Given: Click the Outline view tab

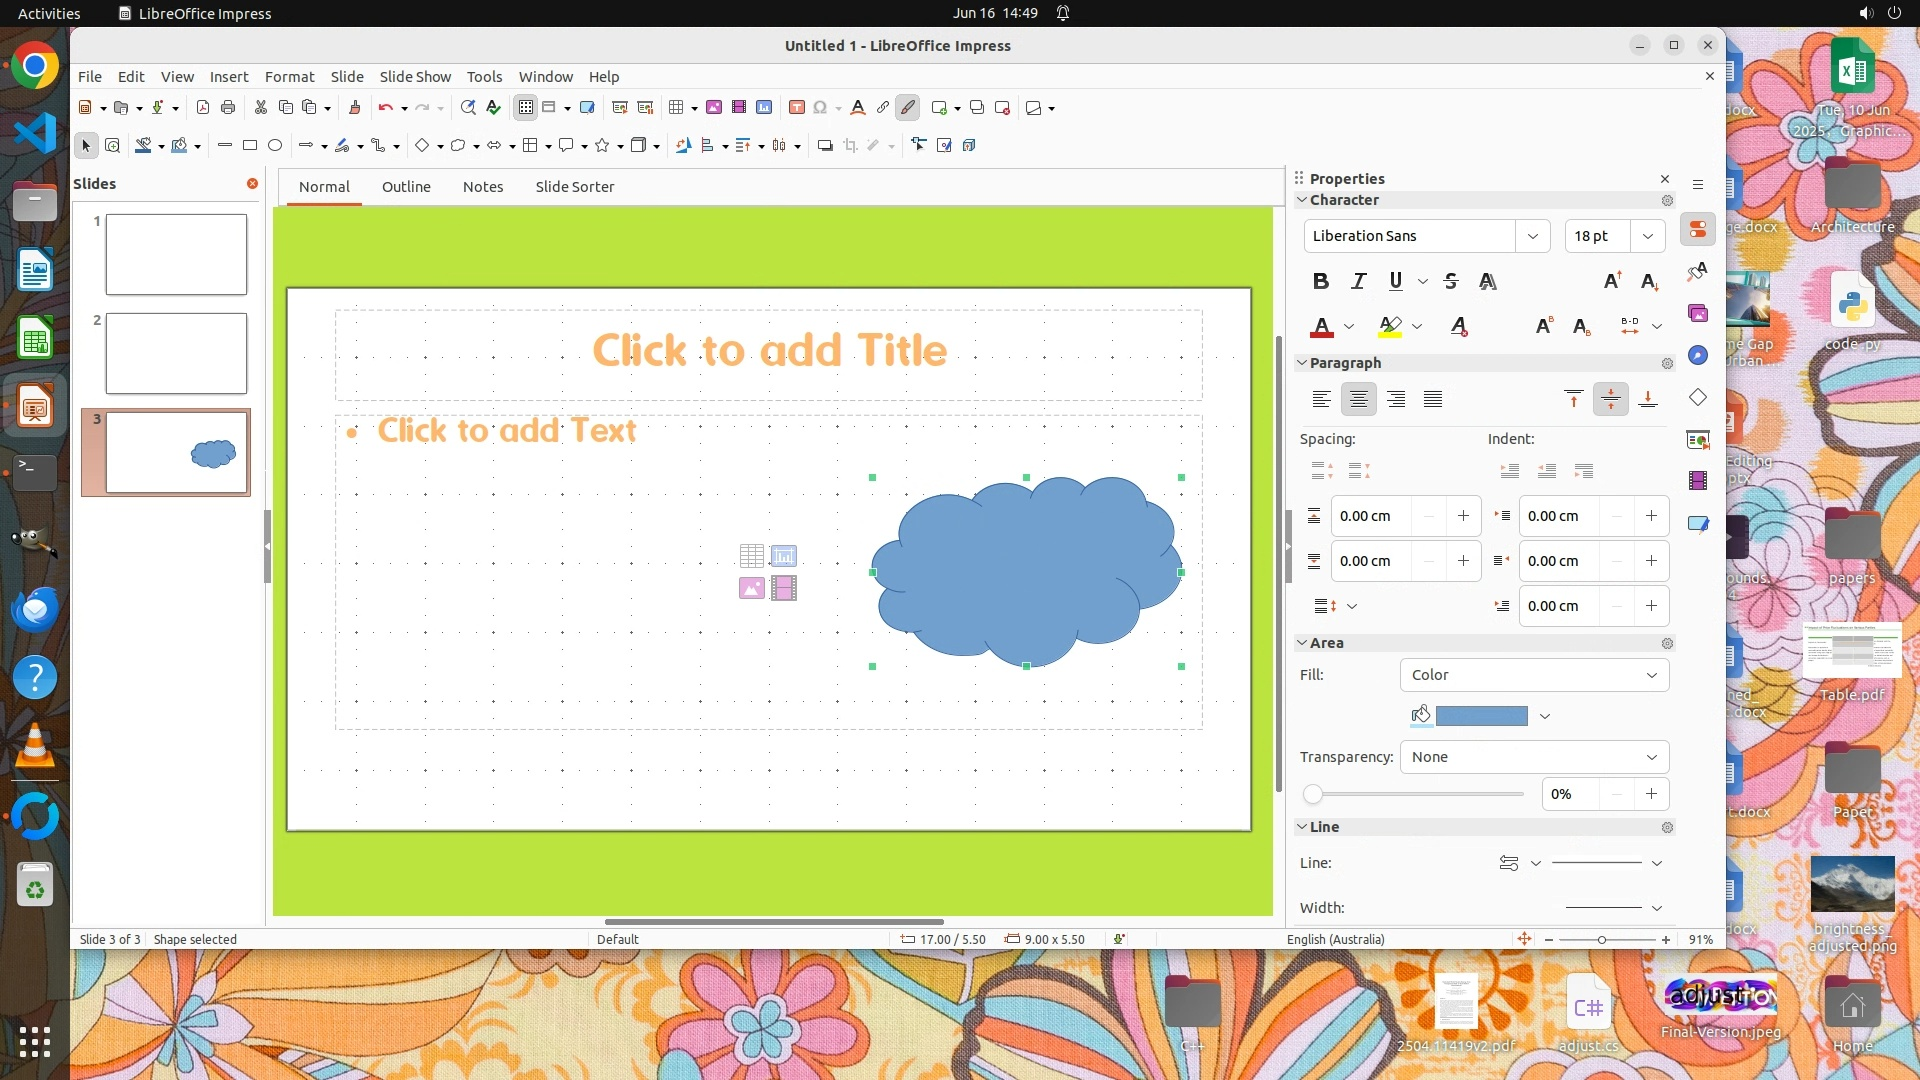Looking at the screenshot, I should (x=406, y=187).
